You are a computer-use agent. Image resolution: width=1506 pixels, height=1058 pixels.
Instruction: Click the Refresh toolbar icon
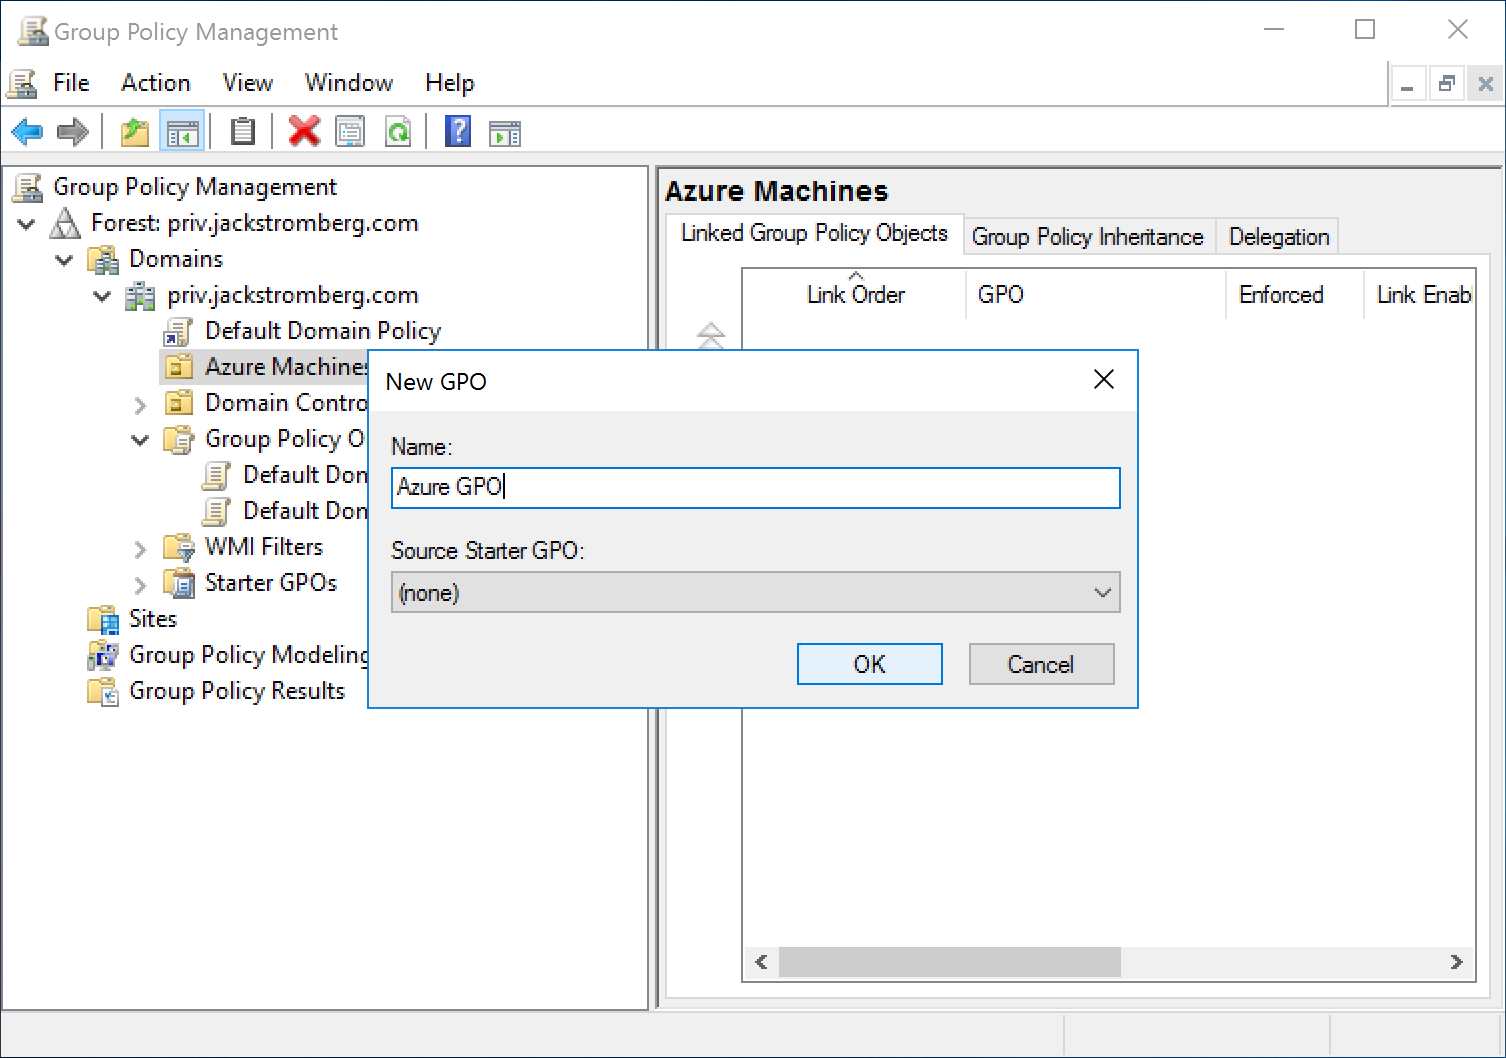[x=398, y=132]
